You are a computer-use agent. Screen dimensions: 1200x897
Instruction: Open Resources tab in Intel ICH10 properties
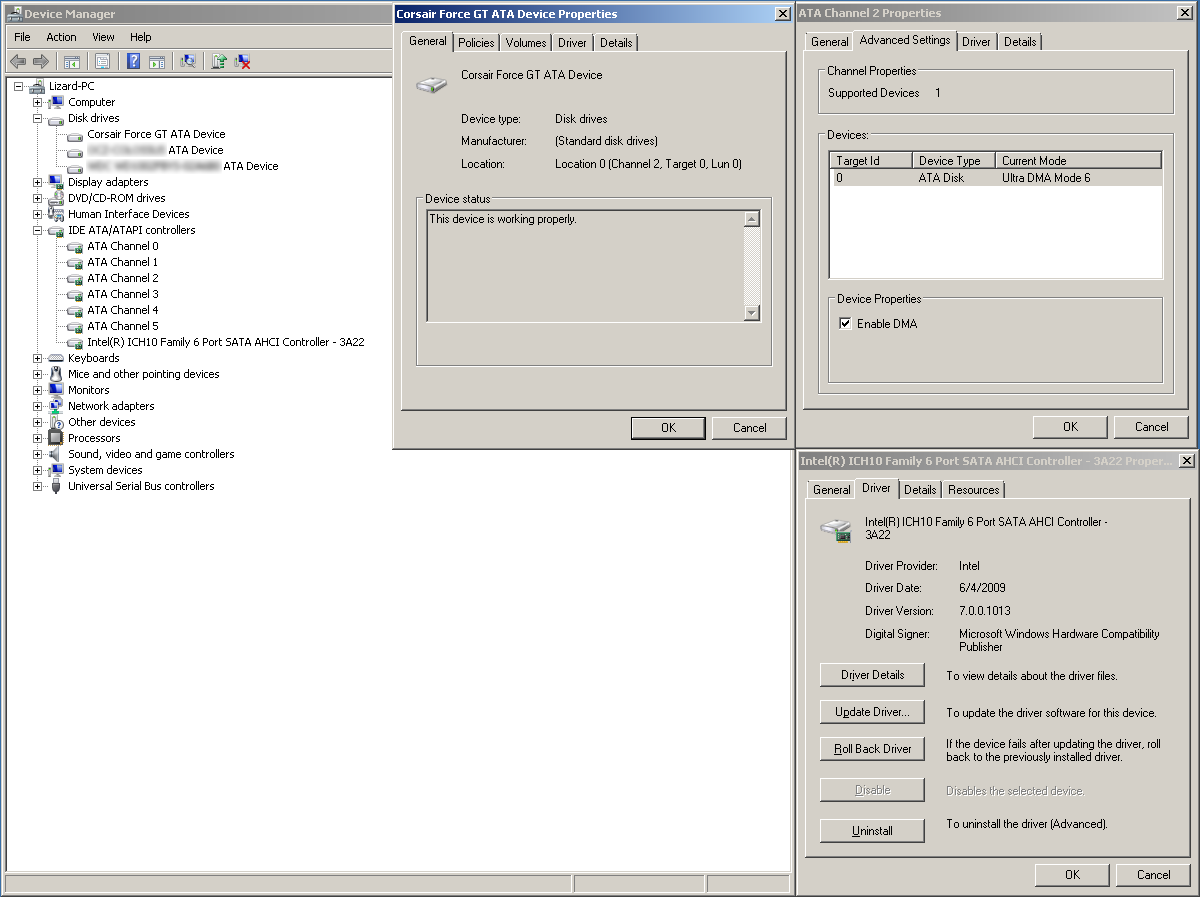[974, 490]
